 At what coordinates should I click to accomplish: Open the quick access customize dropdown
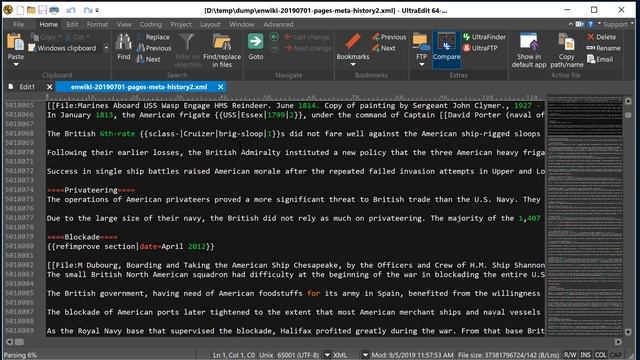click(97, 10)
